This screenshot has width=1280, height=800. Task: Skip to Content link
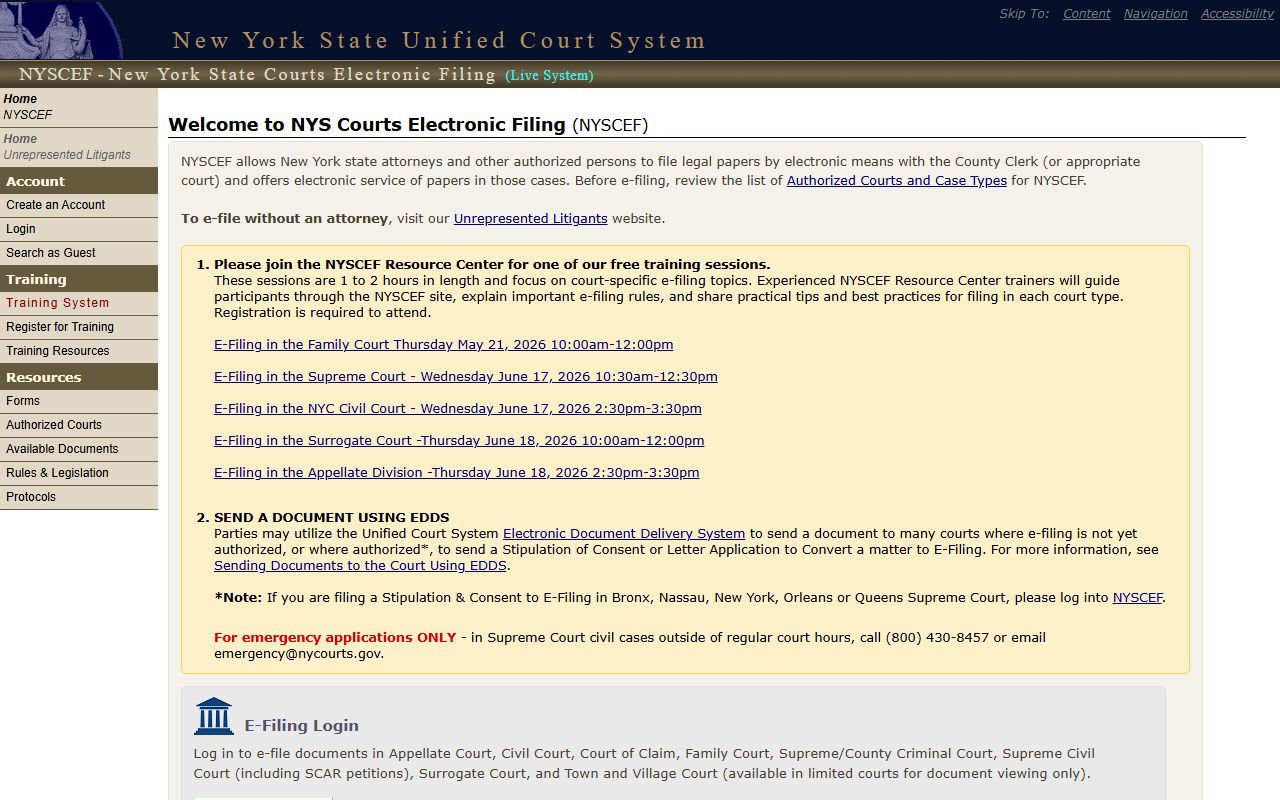[x=1086, y=14]
